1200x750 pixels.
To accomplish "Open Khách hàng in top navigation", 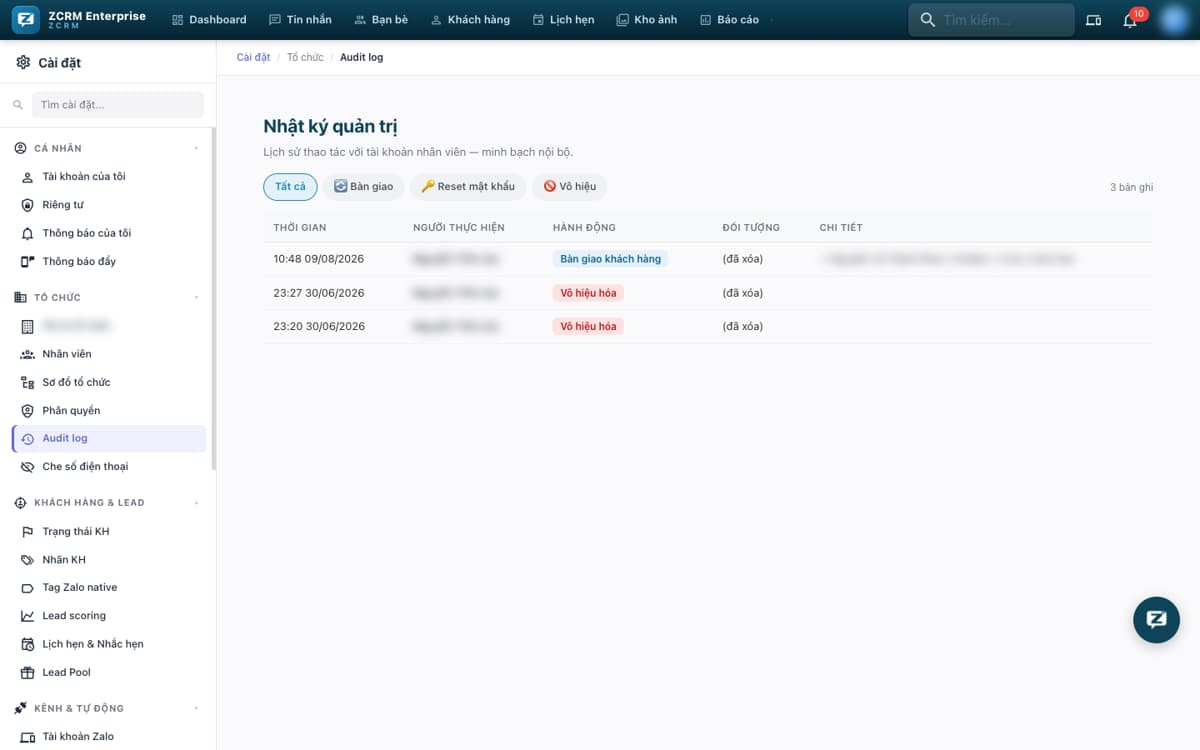I will tap(470, 20).
